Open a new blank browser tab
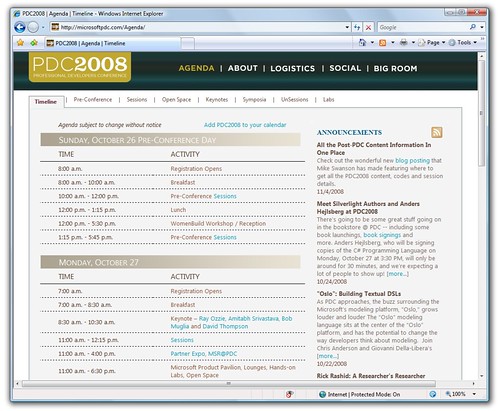 188,43
